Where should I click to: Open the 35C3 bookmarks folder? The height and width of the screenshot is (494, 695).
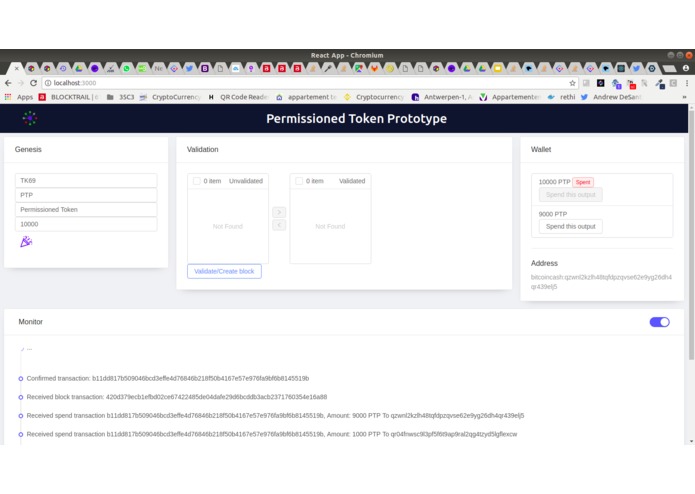coord(120,97)
